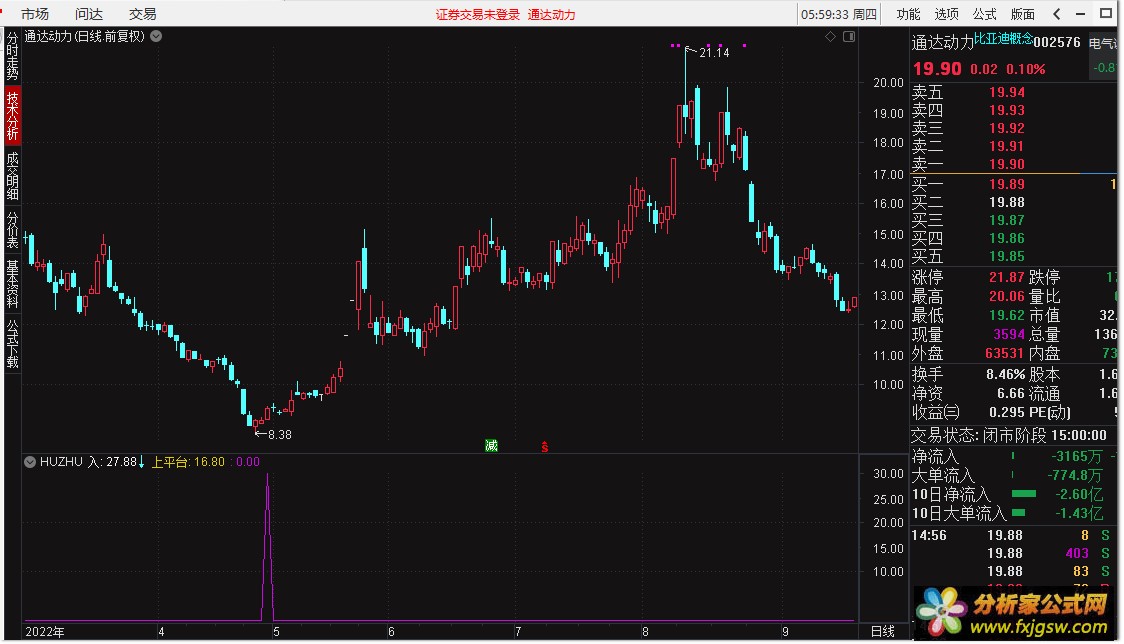Toggle side panel icon at chart top right
The image size is (1124, 644).
pos(849,36)
